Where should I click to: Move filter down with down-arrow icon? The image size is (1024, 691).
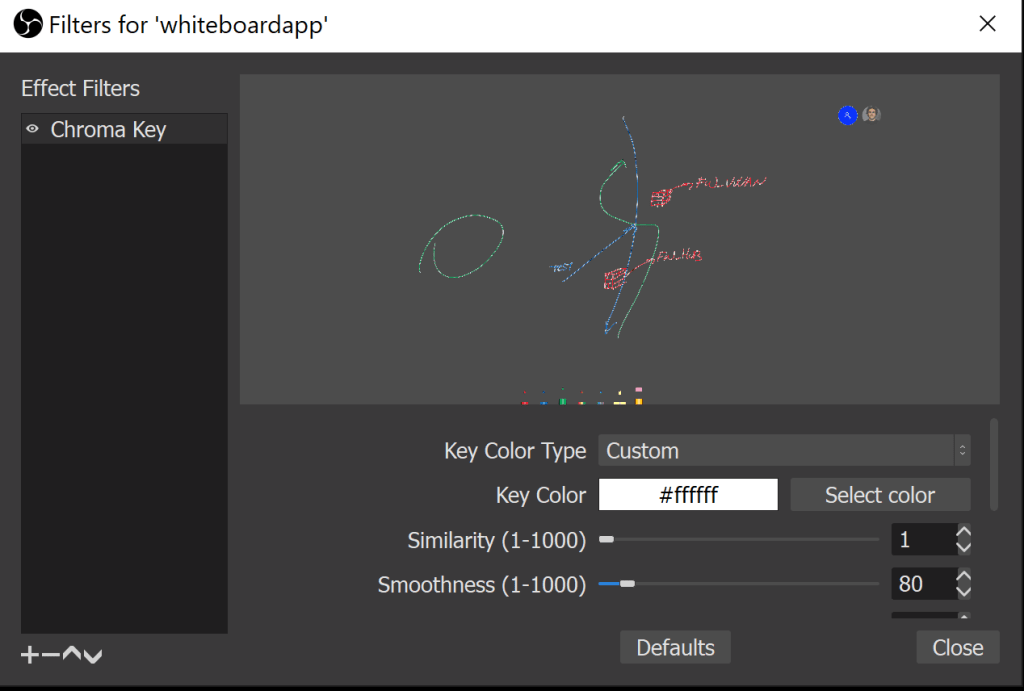point(92,656)
